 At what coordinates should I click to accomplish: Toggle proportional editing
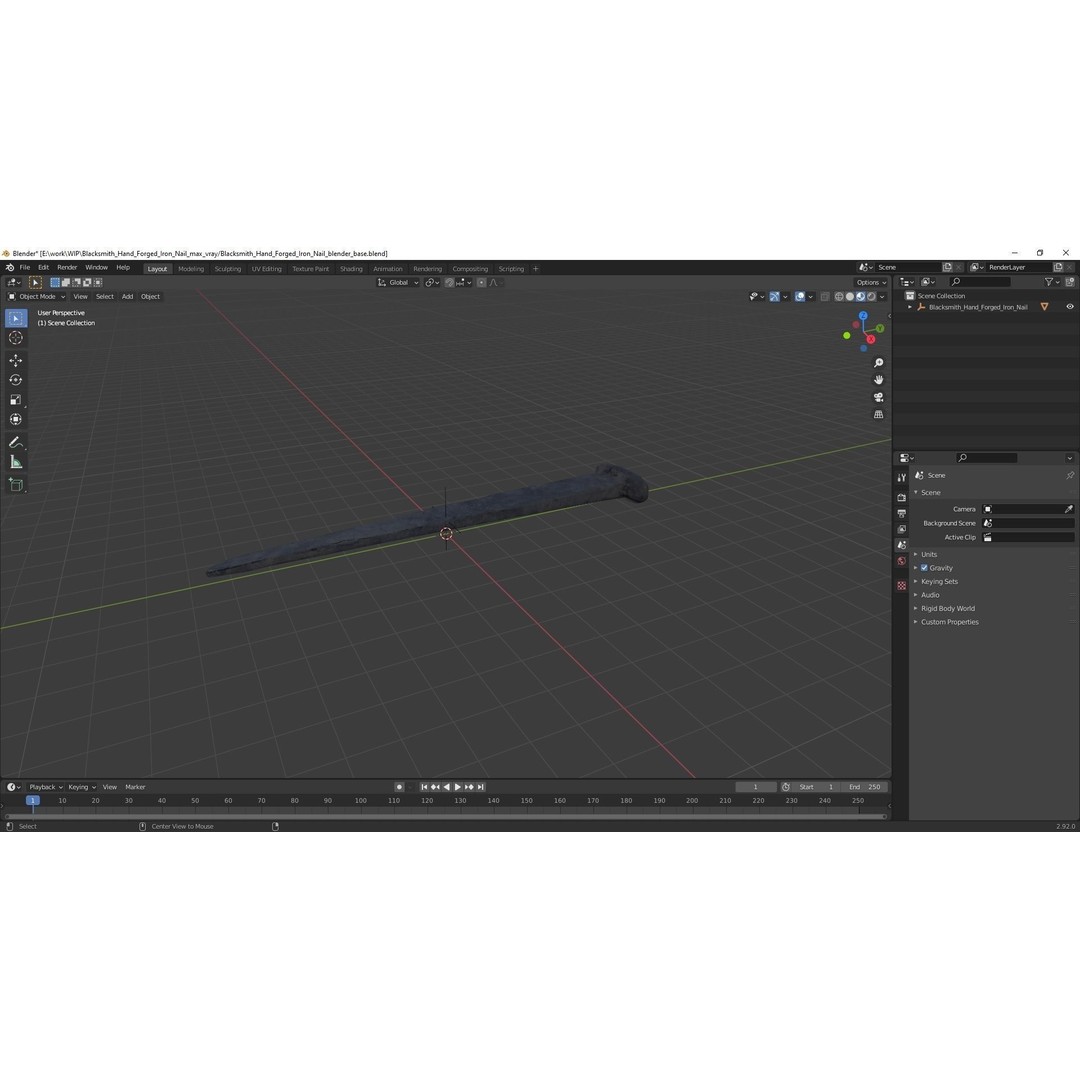click(481, 282)
